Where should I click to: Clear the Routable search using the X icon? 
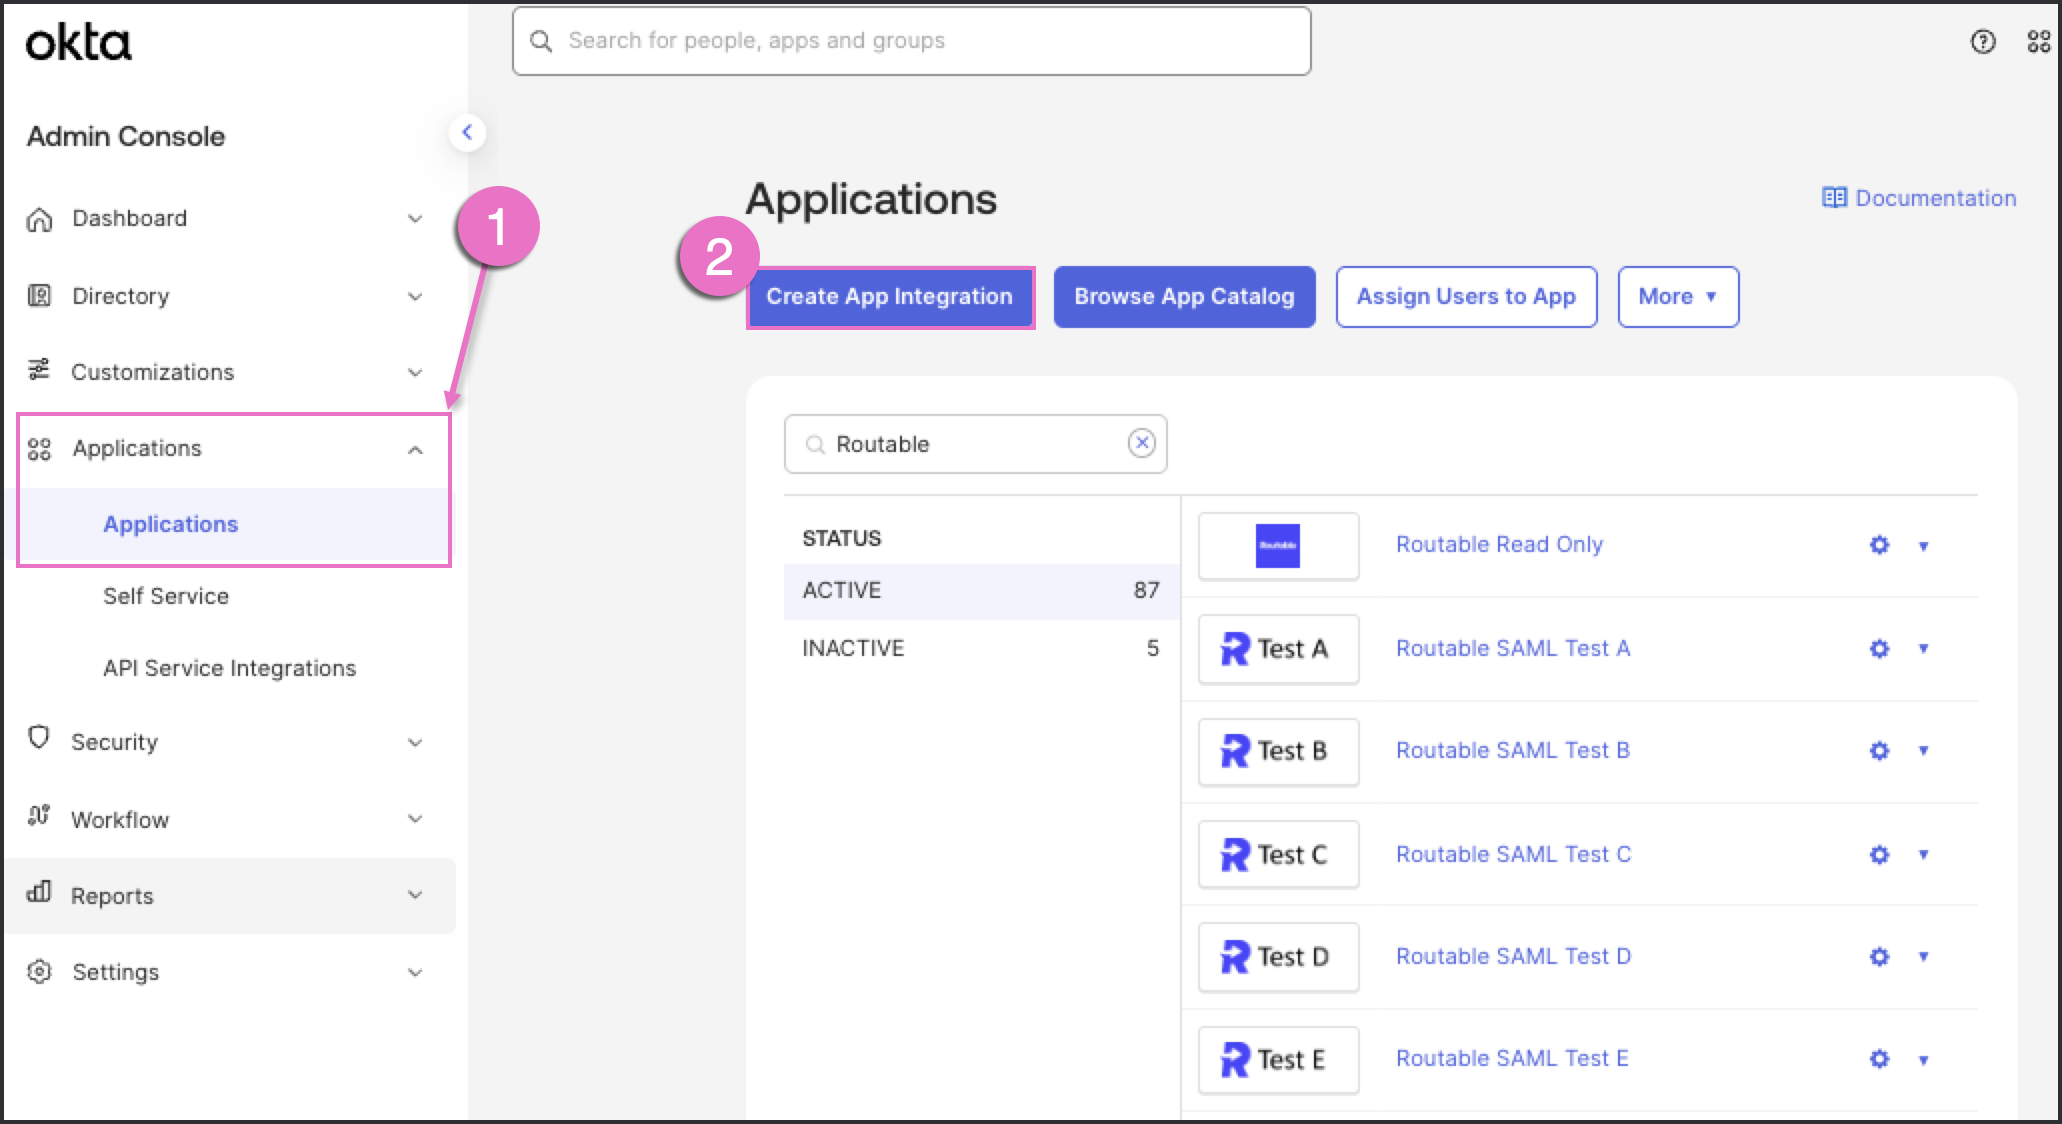point(1141,443)
